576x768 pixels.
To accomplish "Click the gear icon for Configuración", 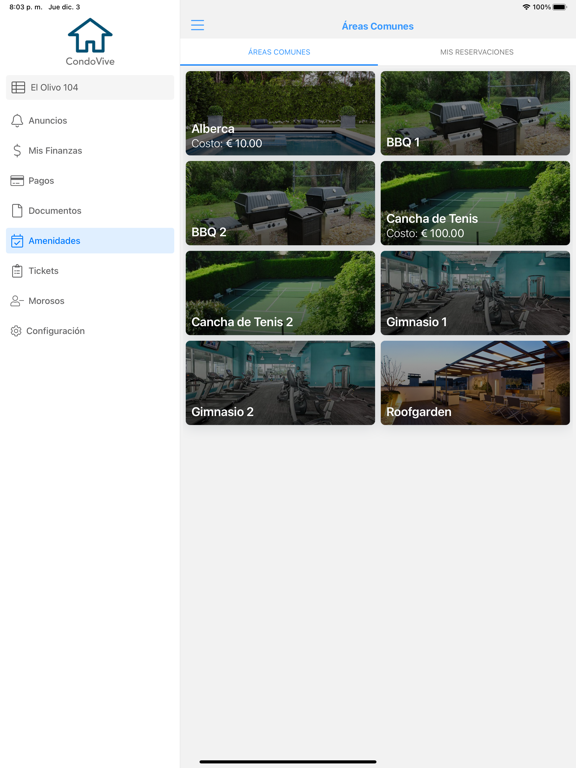I will [16, 331].
